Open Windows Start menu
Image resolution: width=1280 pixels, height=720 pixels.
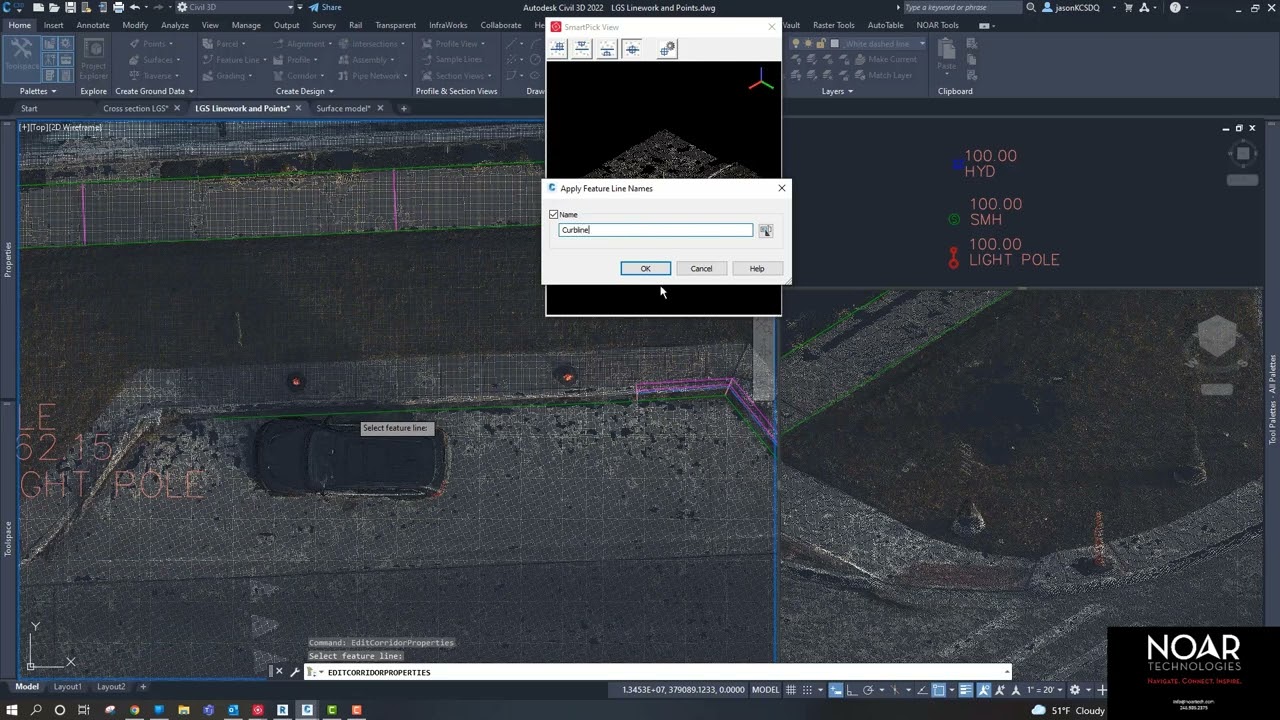pos(11,710)
